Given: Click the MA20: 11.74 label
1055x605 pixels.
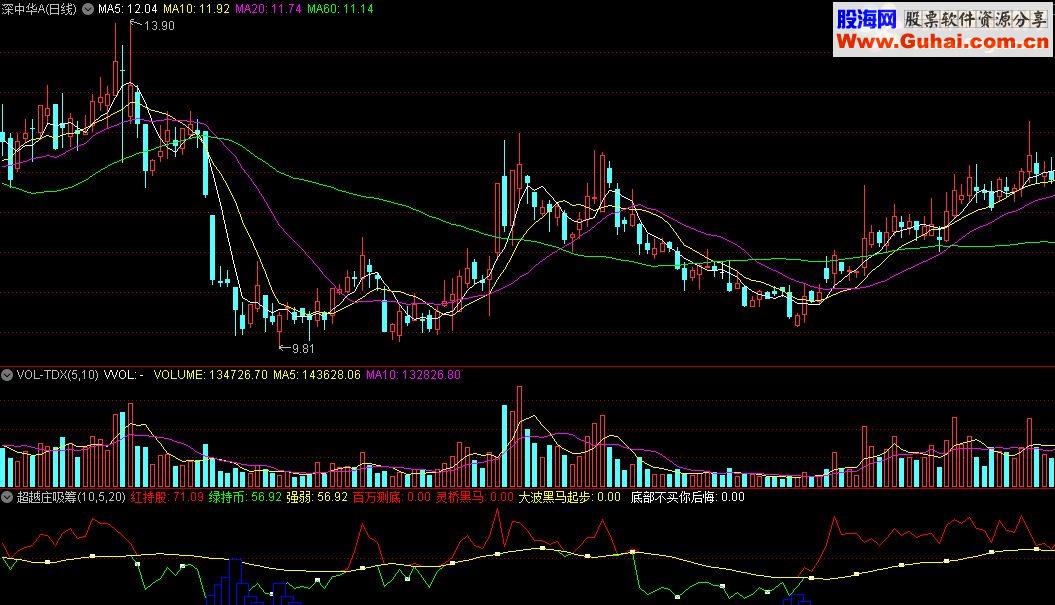Looking at the screenshot, I should coord(268,9).
